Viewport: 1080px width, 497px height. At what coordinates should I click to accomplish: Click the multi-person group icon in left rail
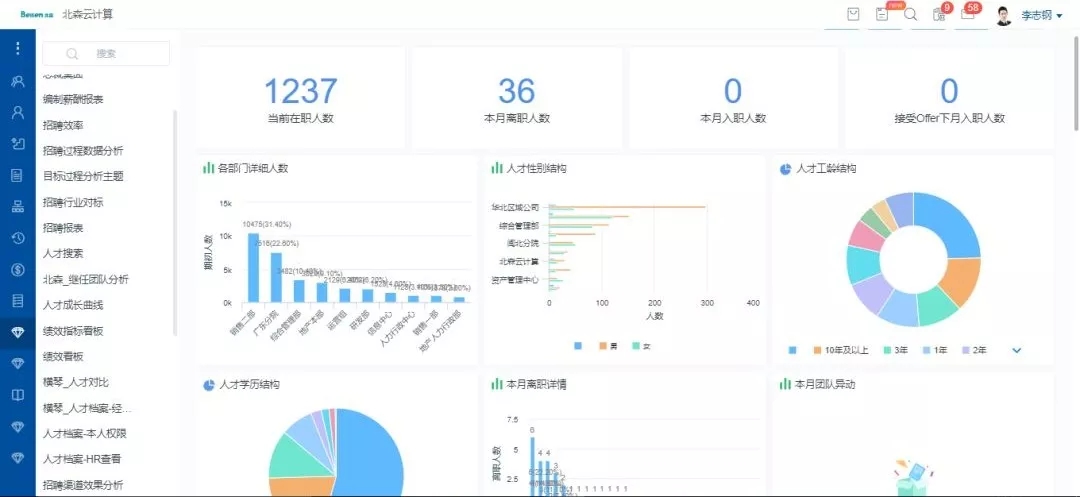tap(18, 81)
